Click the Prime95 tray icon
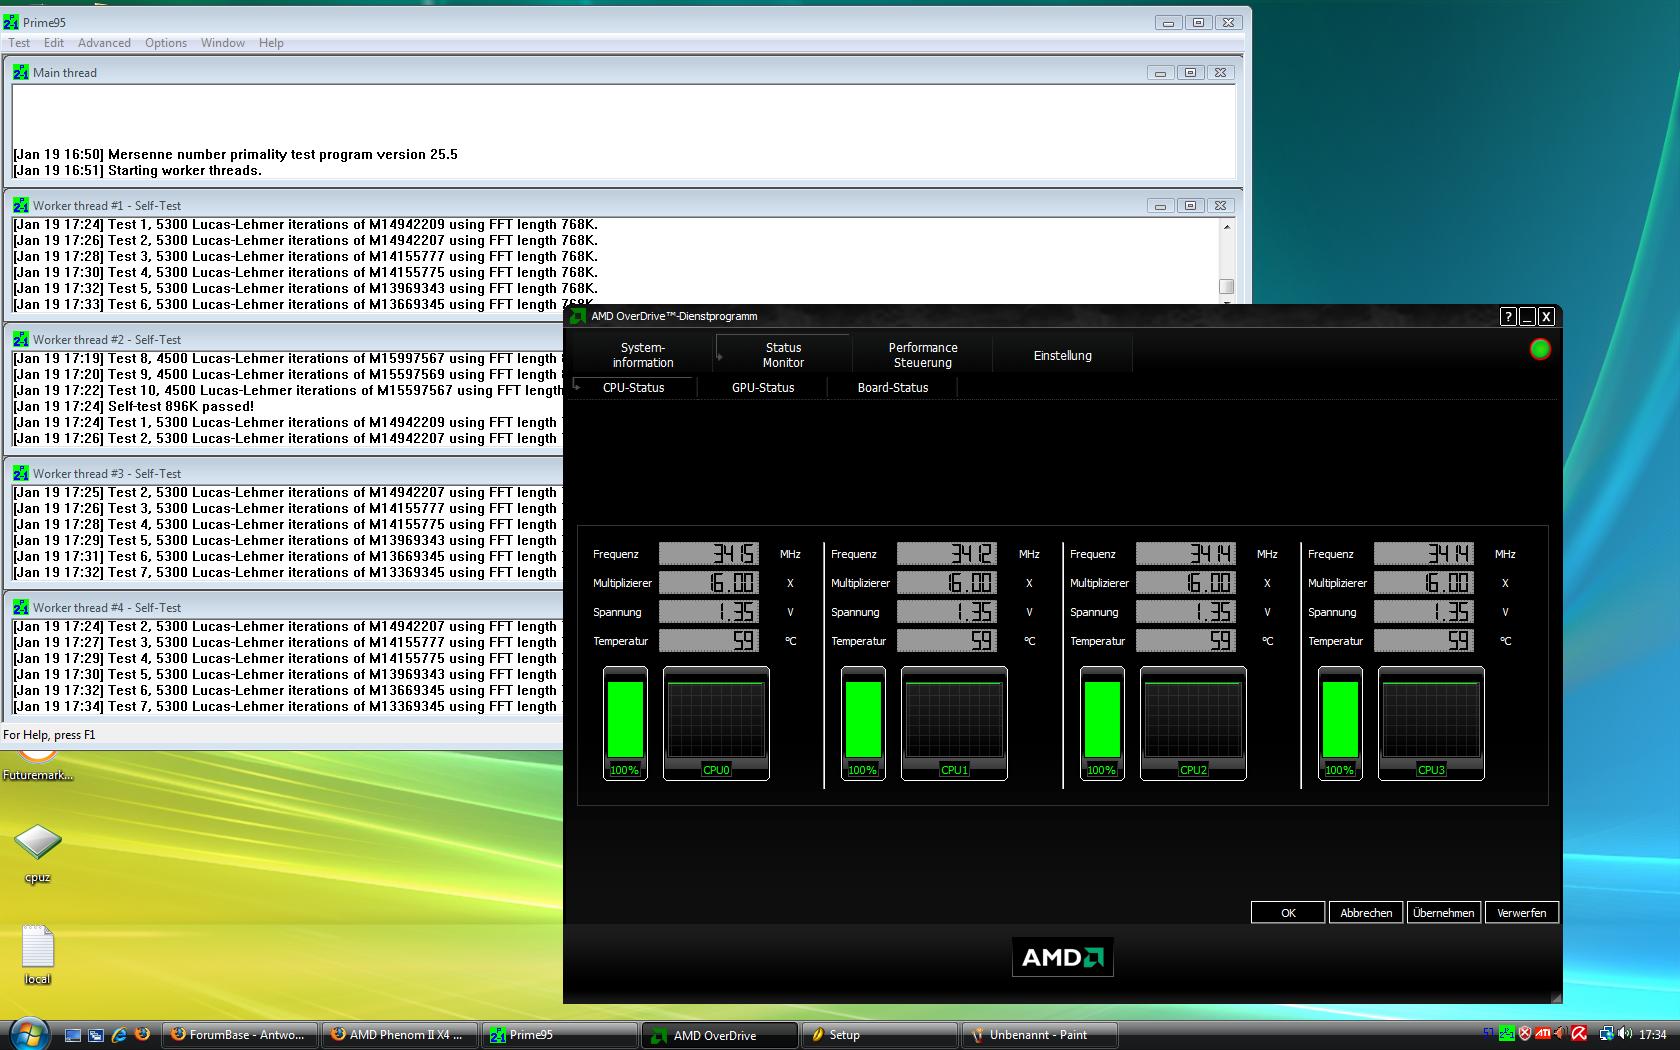The width and height of the screenshot is (1680, 1050). point(1507,1034)
